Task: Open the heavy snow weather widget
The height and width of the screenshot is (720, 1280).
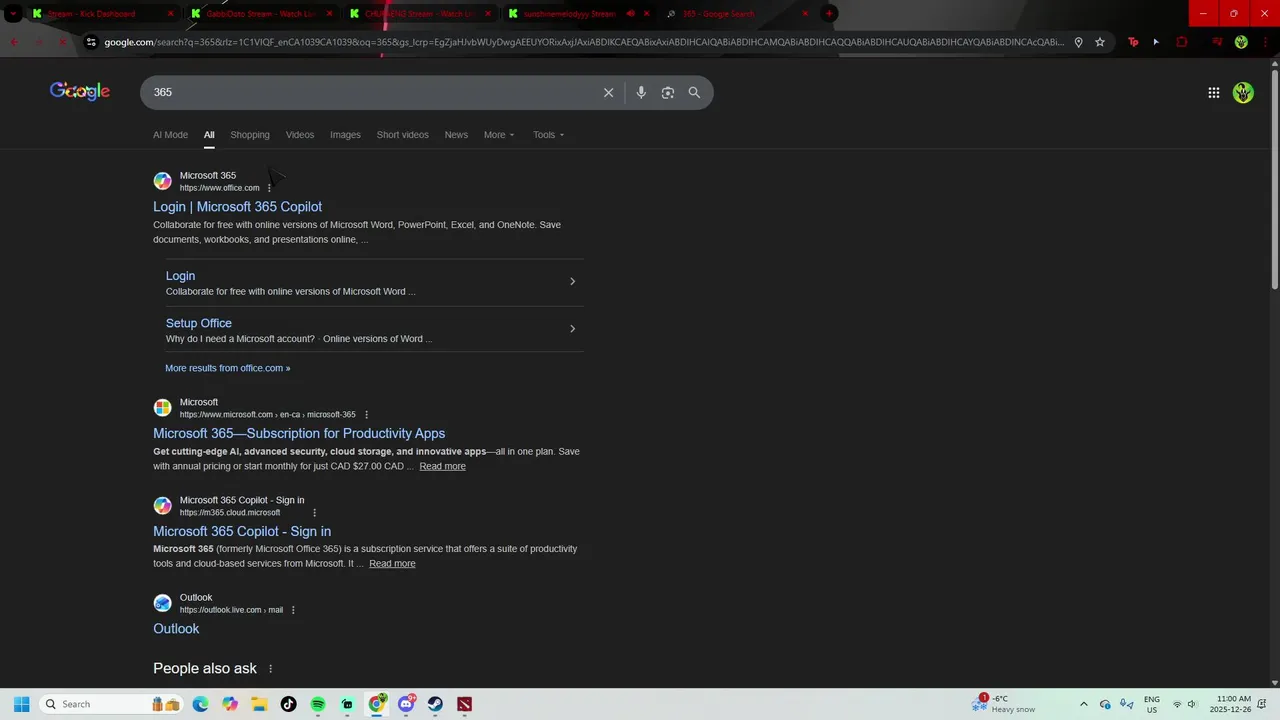Action: coord(1005,704)
